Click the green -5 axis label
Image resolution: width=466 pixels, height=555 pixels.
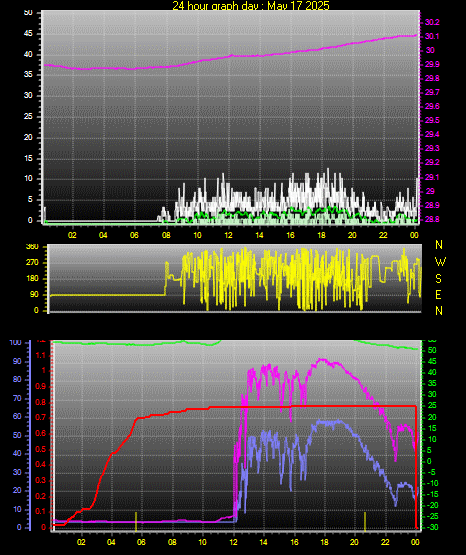432,473
